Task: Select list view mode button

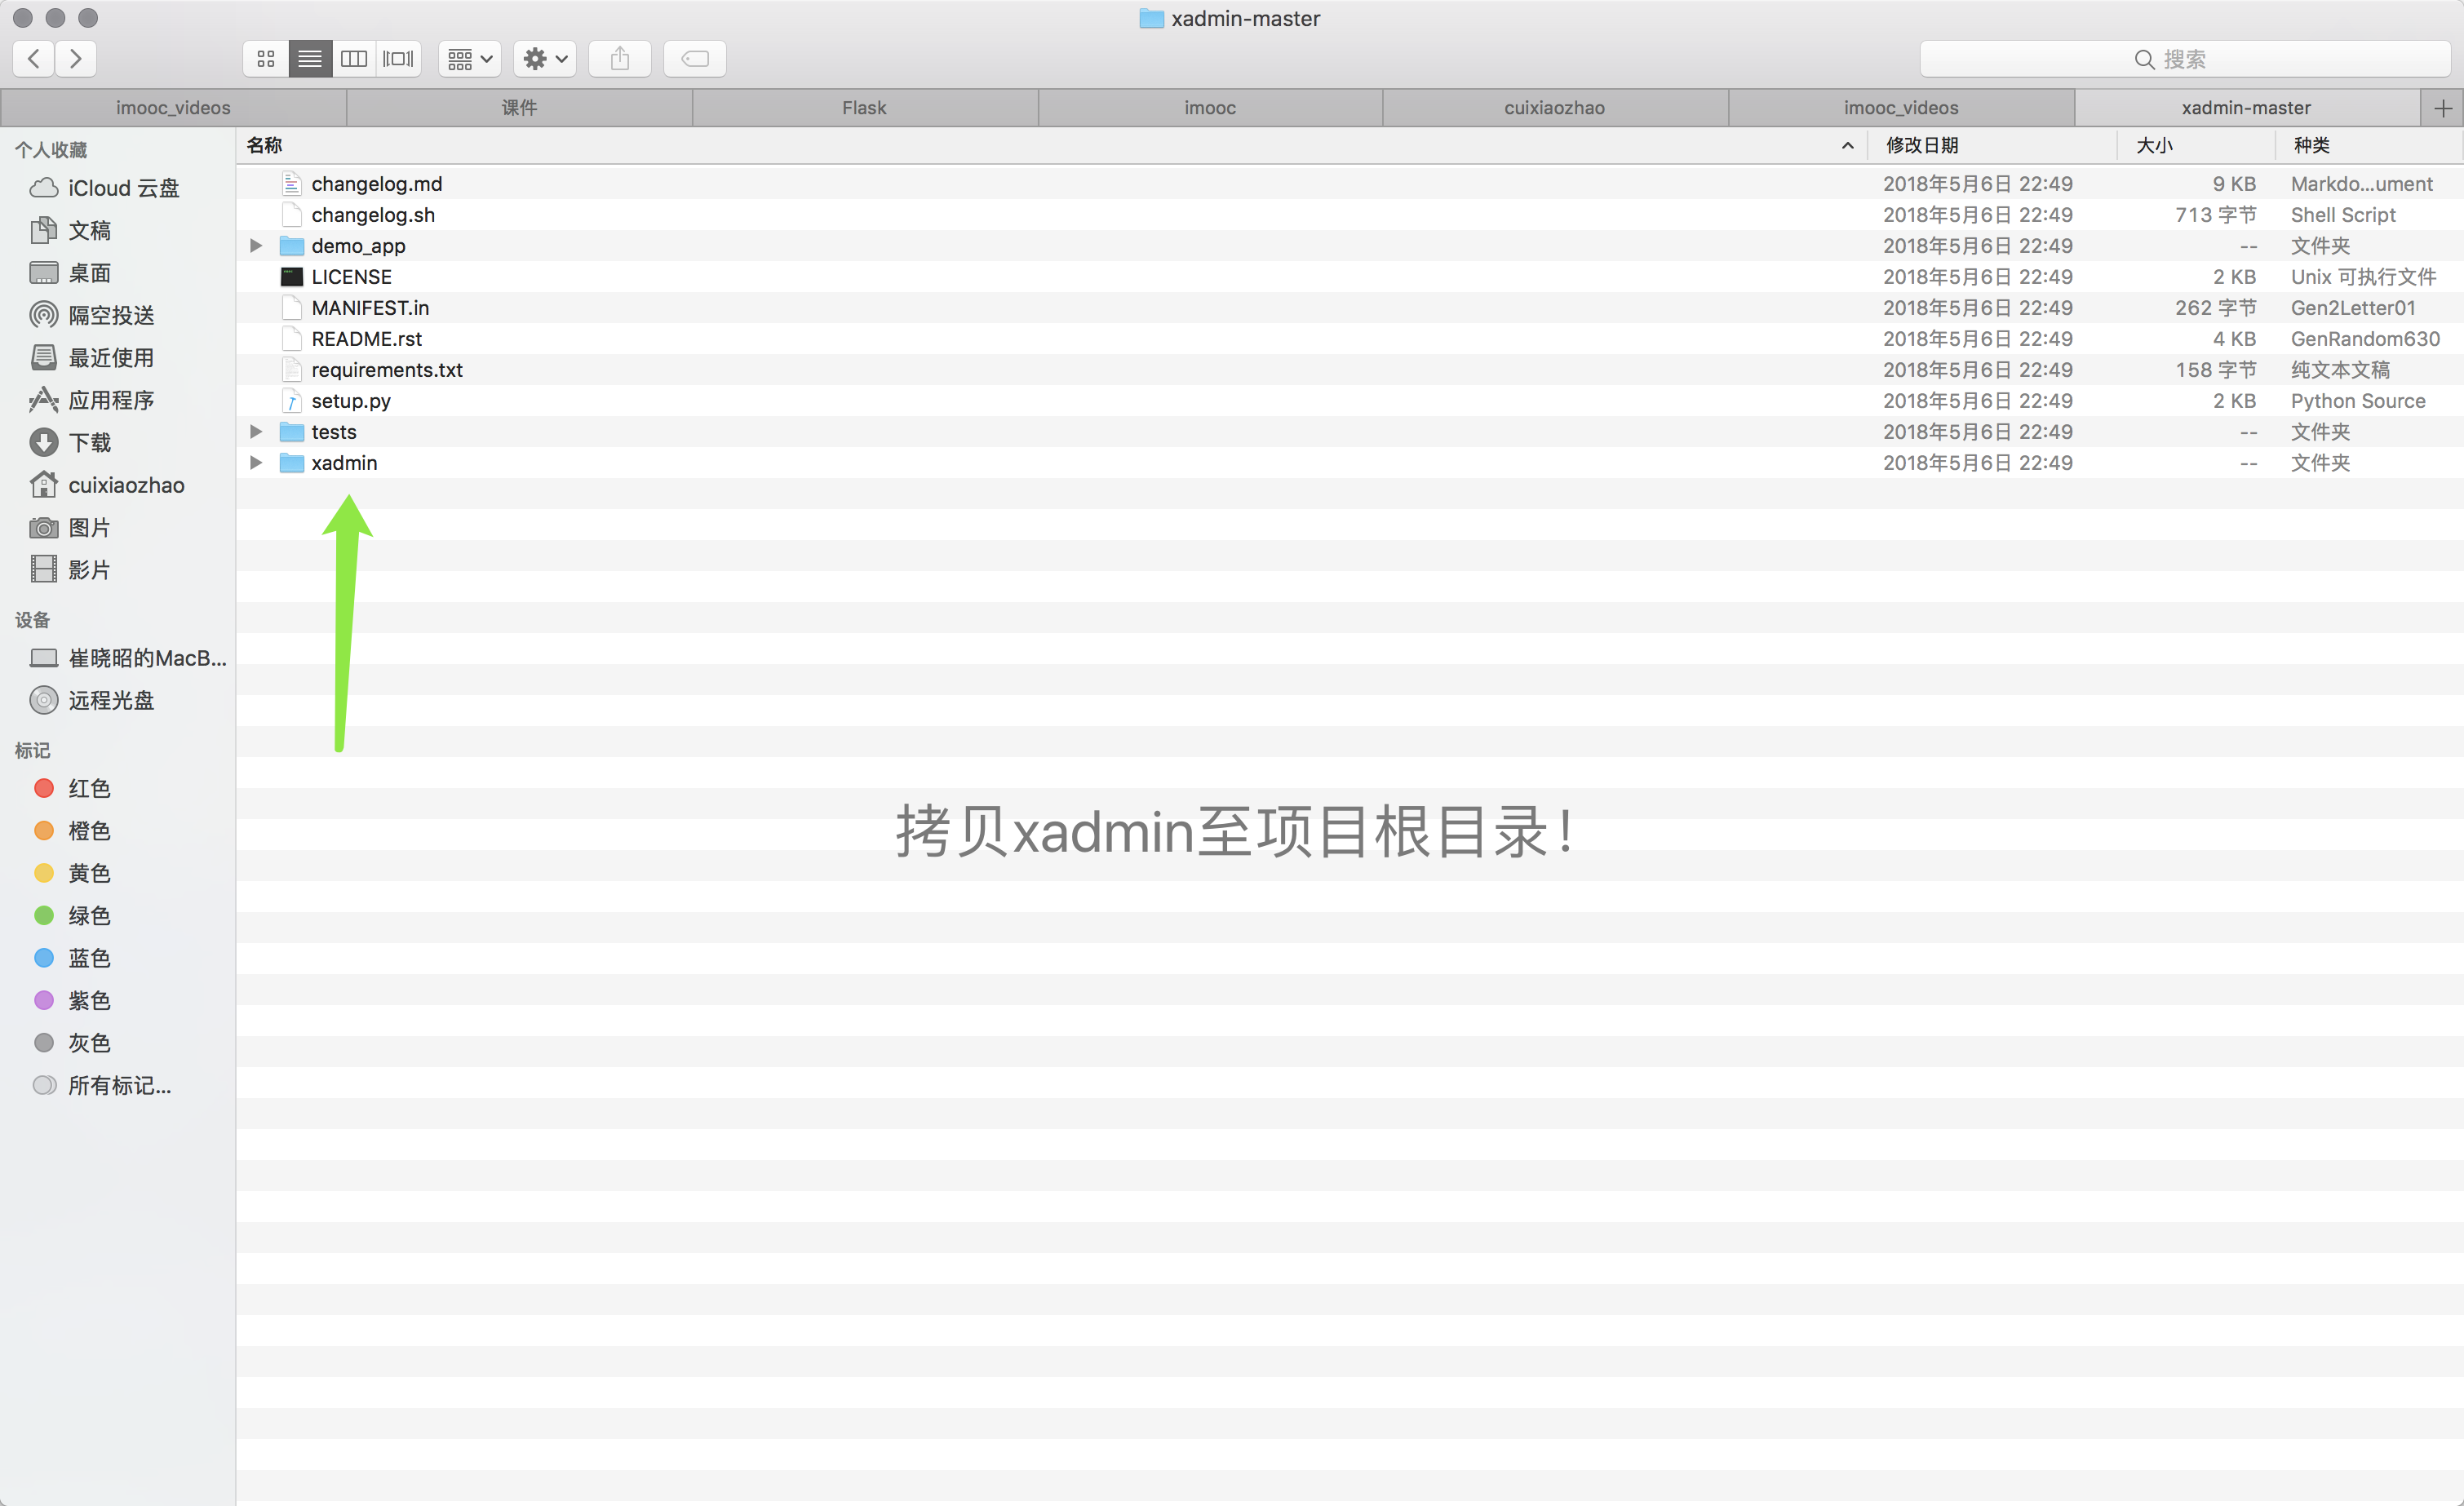Action: [310, 59]
